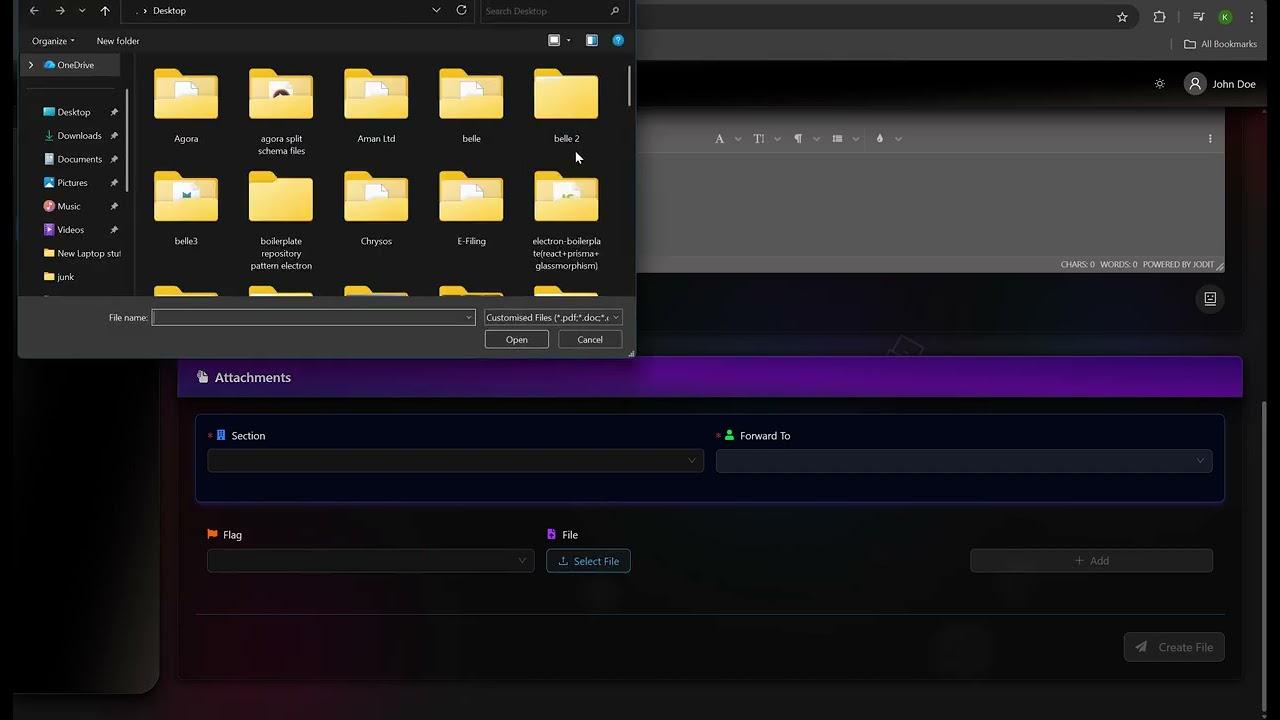Viewport: 1280px width, 720px height.
Task: Open Chrome media controls
Action: click(x=1199, y=17)
